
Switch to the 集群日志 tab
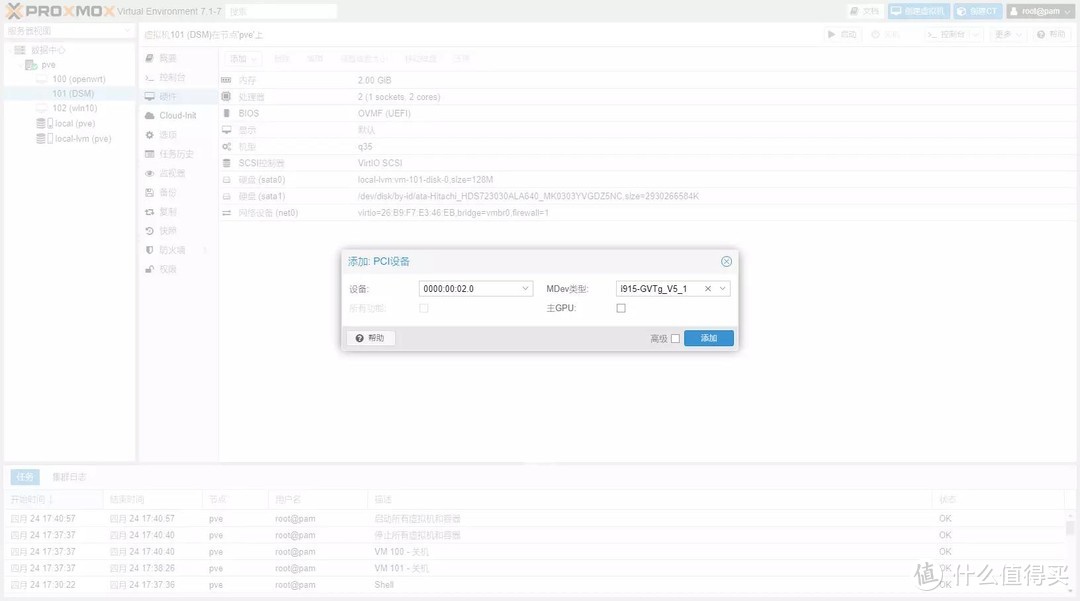point(69,476)
